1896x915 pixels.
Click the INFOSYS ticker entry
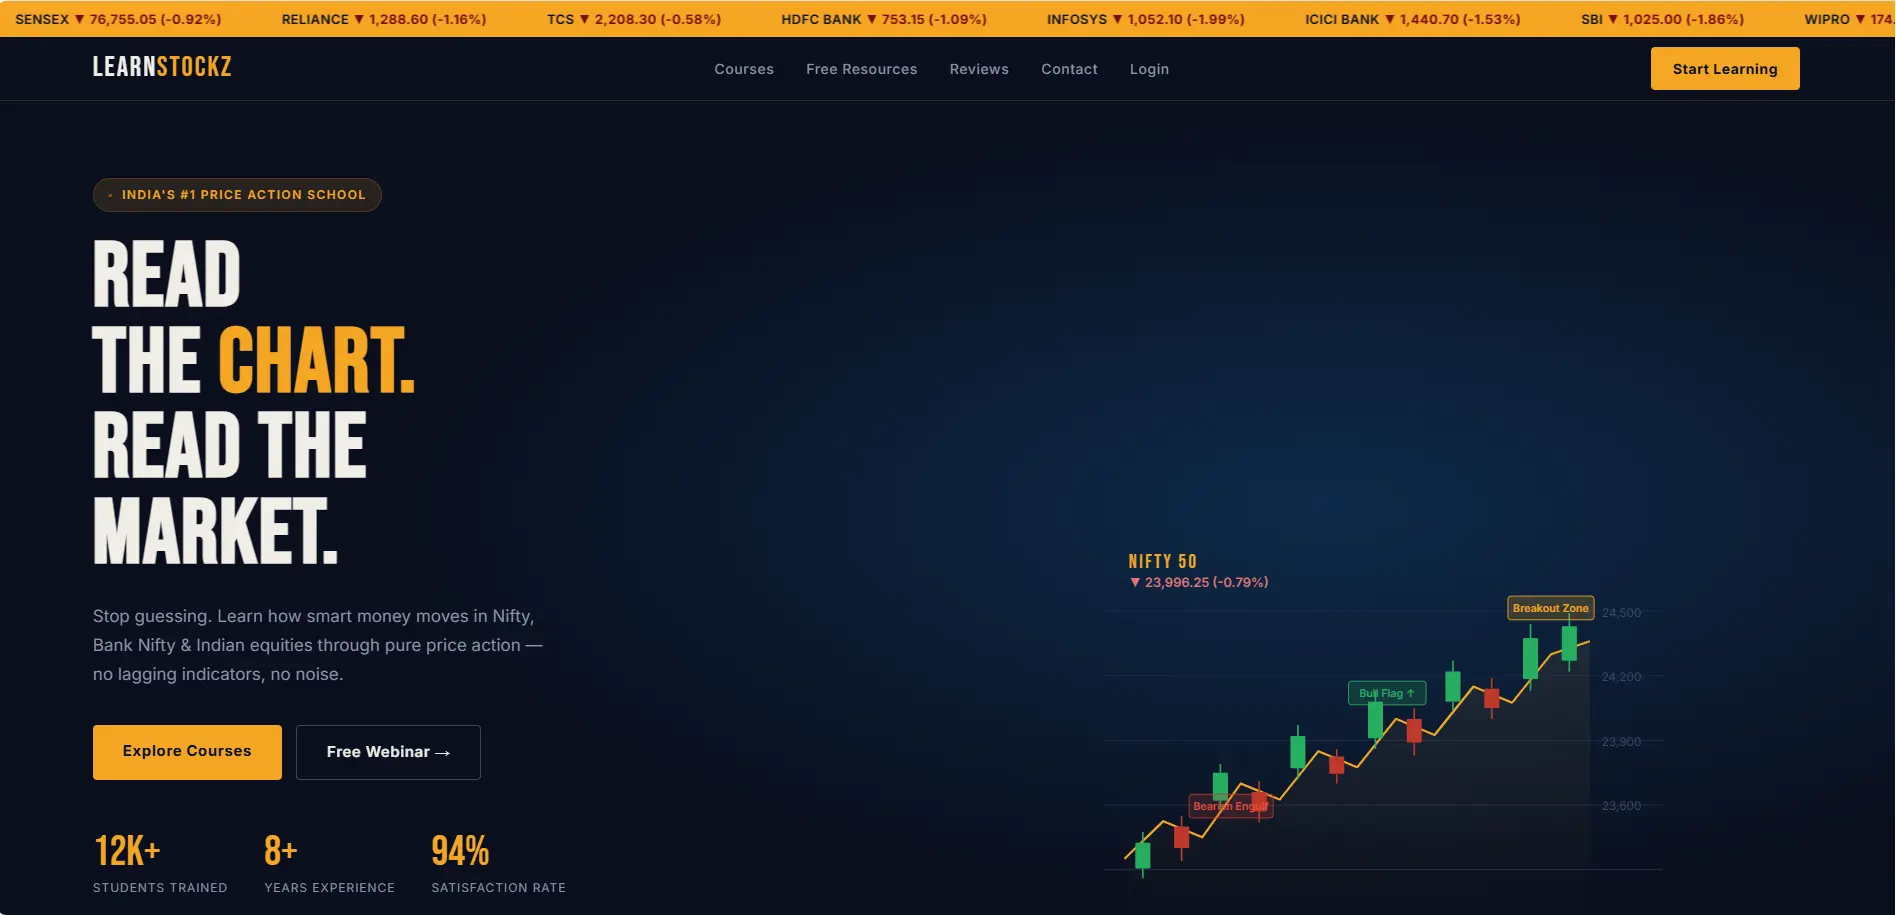tap(1146, 19)
